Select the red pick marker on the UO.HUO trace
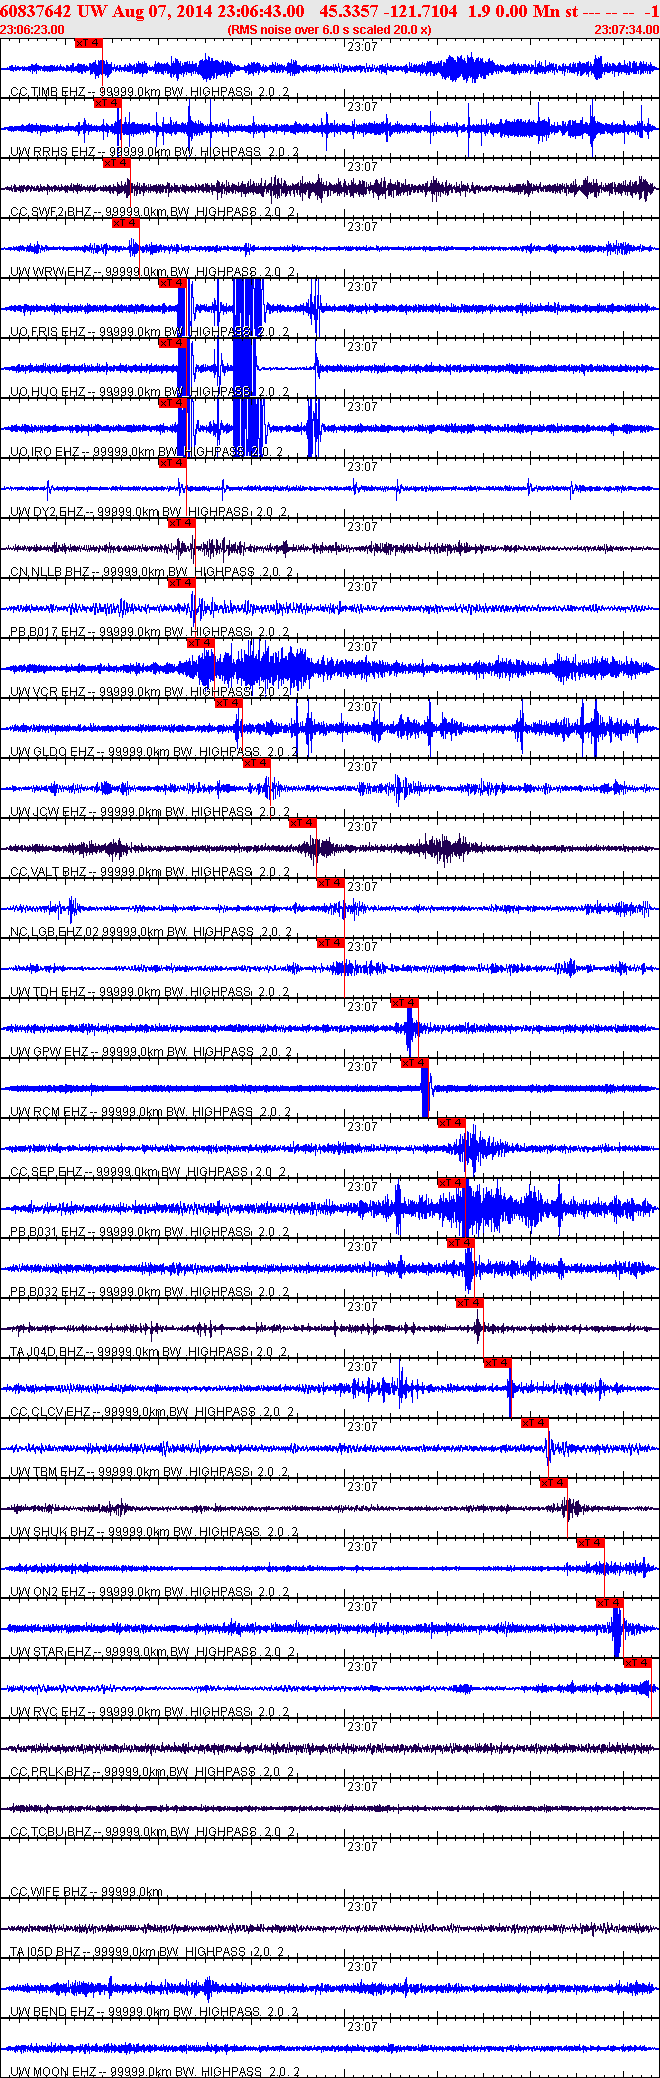 pos(173,343)
